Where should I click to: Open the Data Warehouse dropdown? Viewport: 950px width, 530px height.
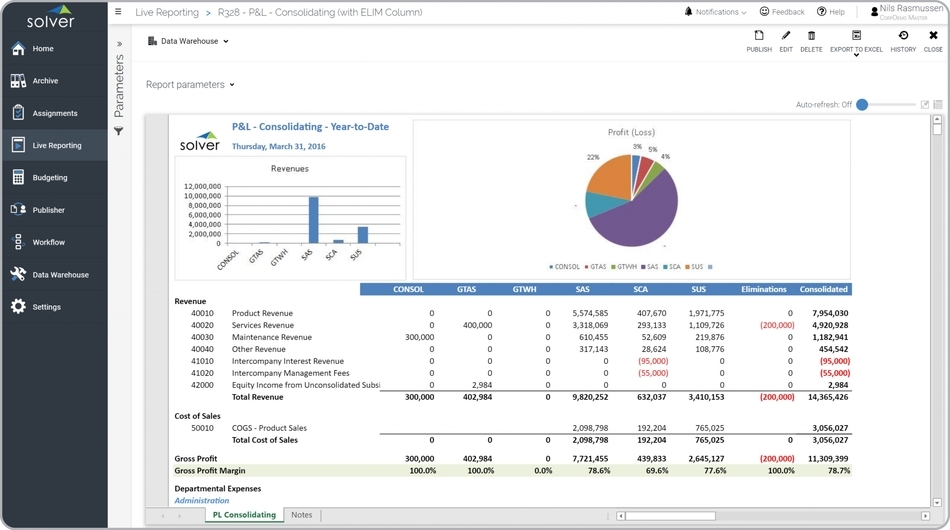click(x=189, y=41)
